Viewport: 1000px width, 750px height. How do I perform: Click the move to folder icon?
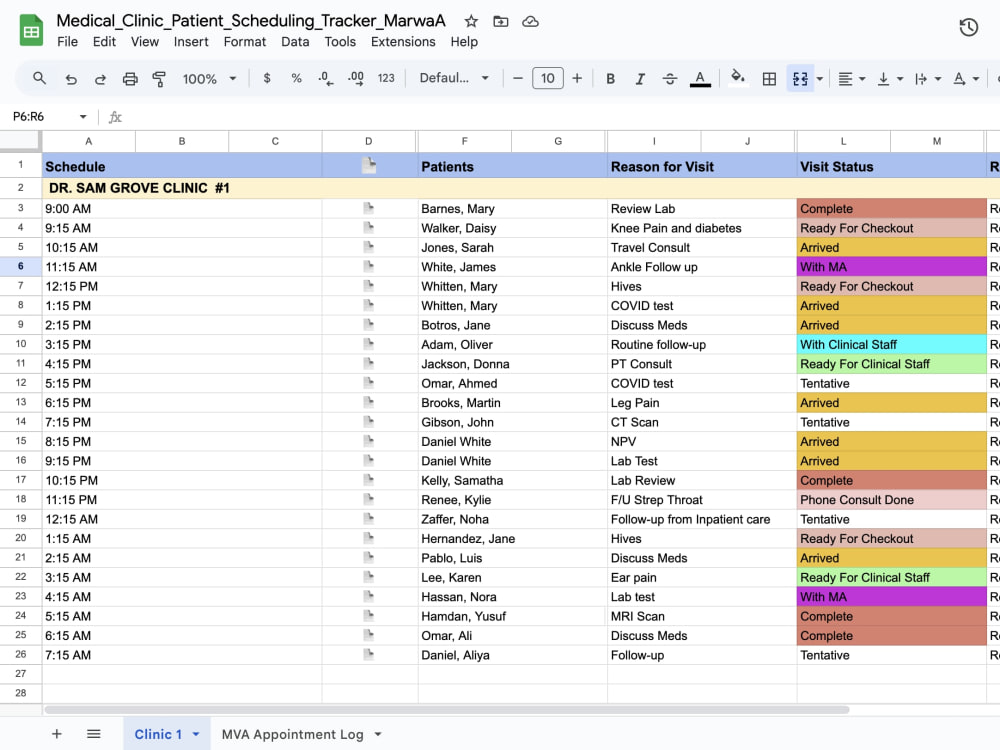pyautogui.click(x=501, y=22)
